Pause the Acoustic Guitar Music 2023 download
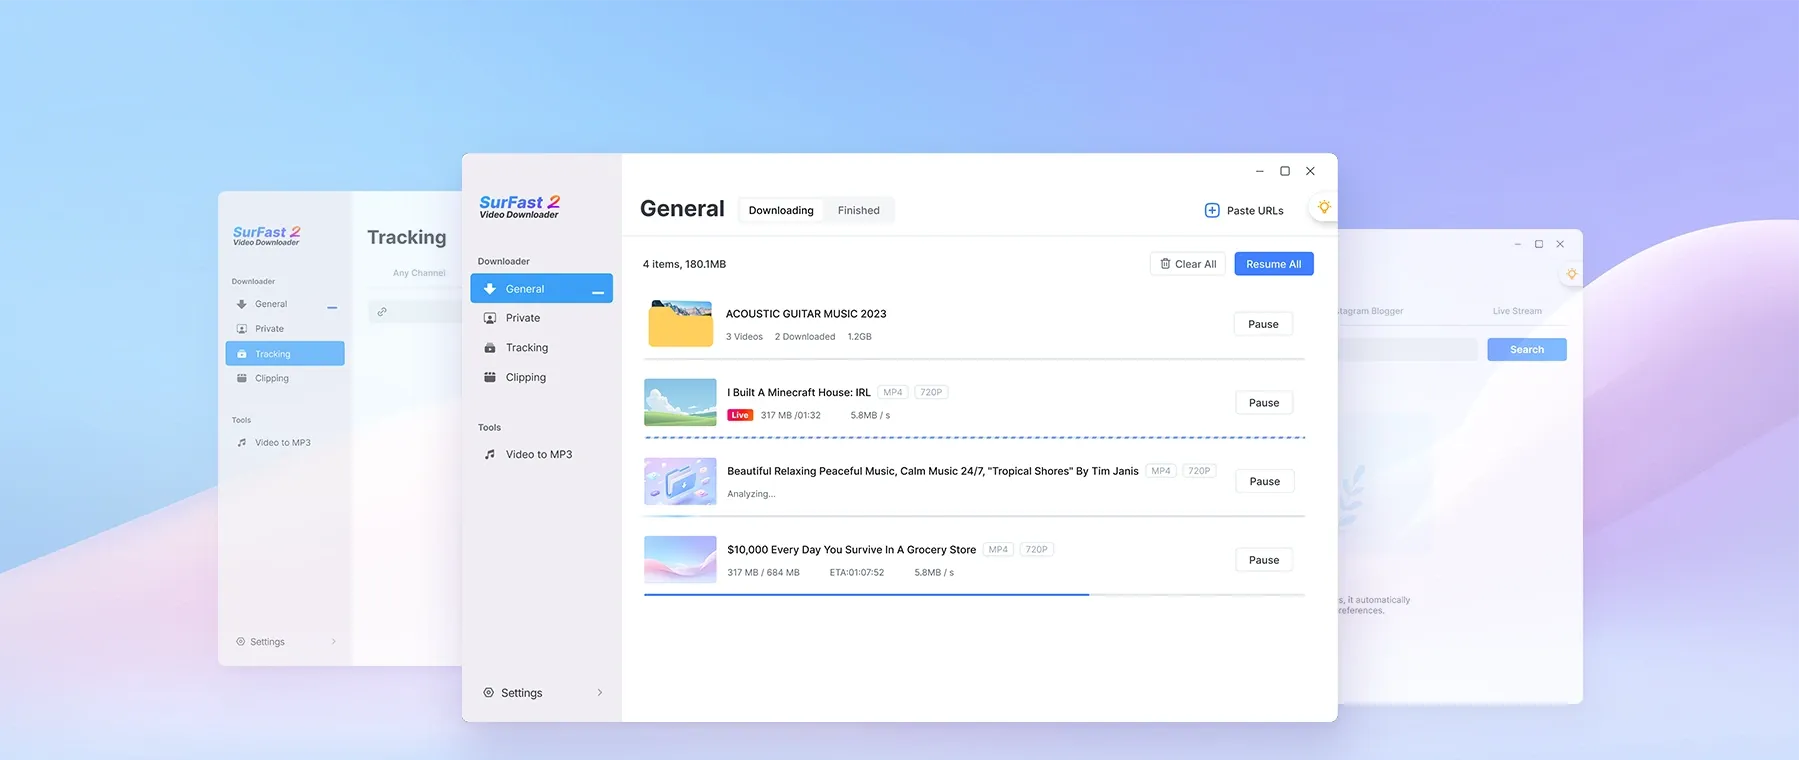This screenshot has height=760, width=1800. 1263,324
